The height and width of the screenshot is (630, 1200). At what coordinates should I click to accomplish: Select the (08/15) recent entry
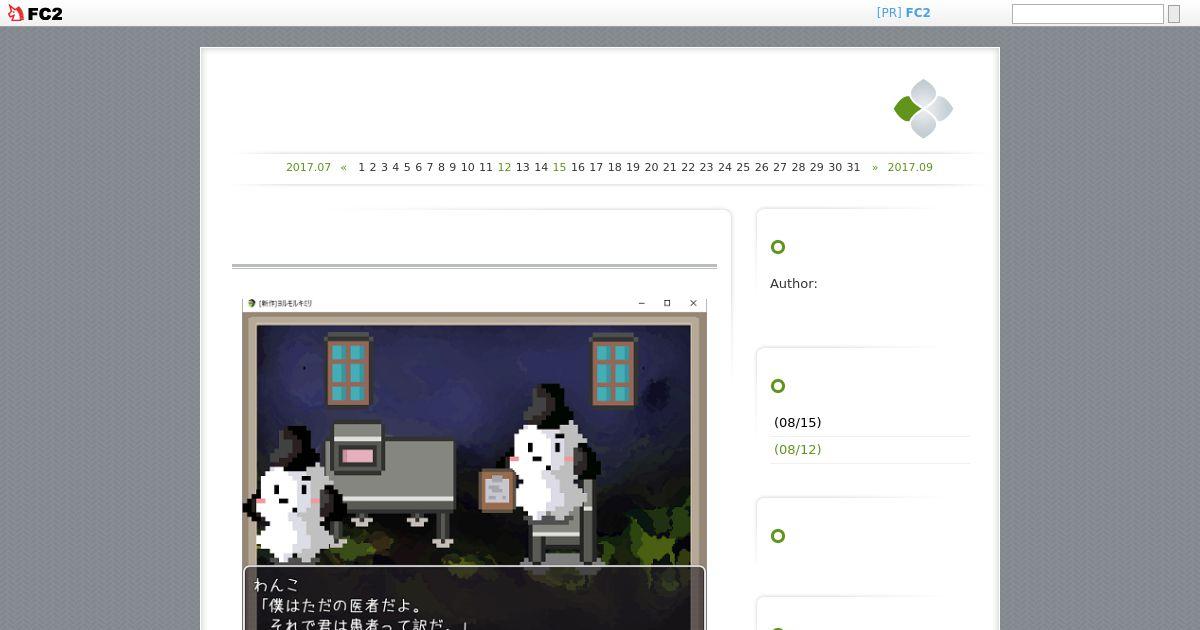coord(797,423)
